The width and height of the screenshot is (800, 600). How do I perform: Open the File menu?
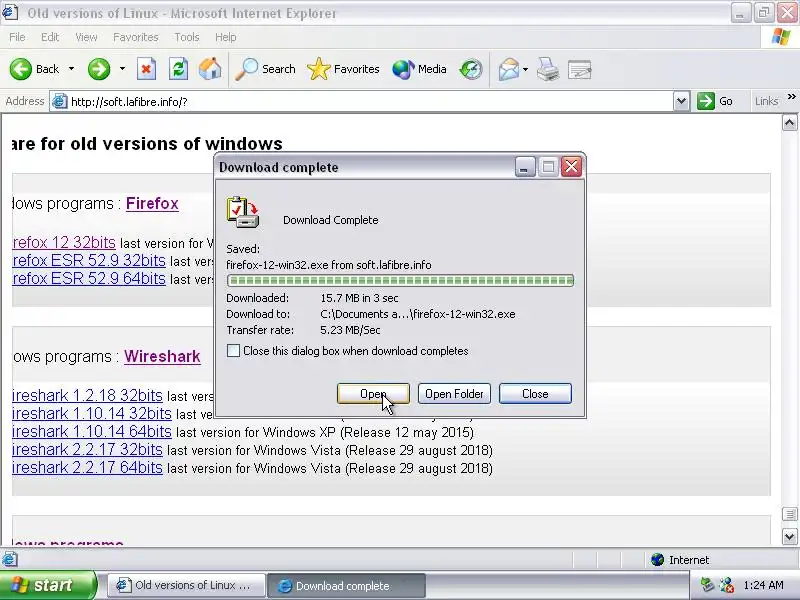(x=17, y=37)
